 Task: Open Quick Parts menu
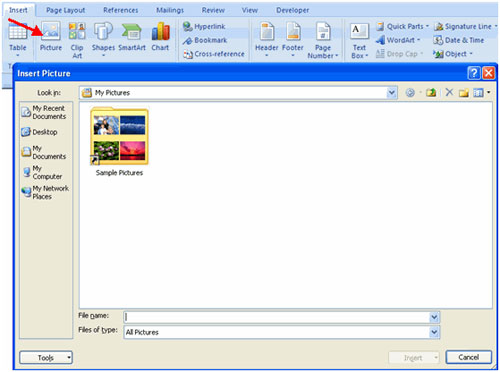403,26
